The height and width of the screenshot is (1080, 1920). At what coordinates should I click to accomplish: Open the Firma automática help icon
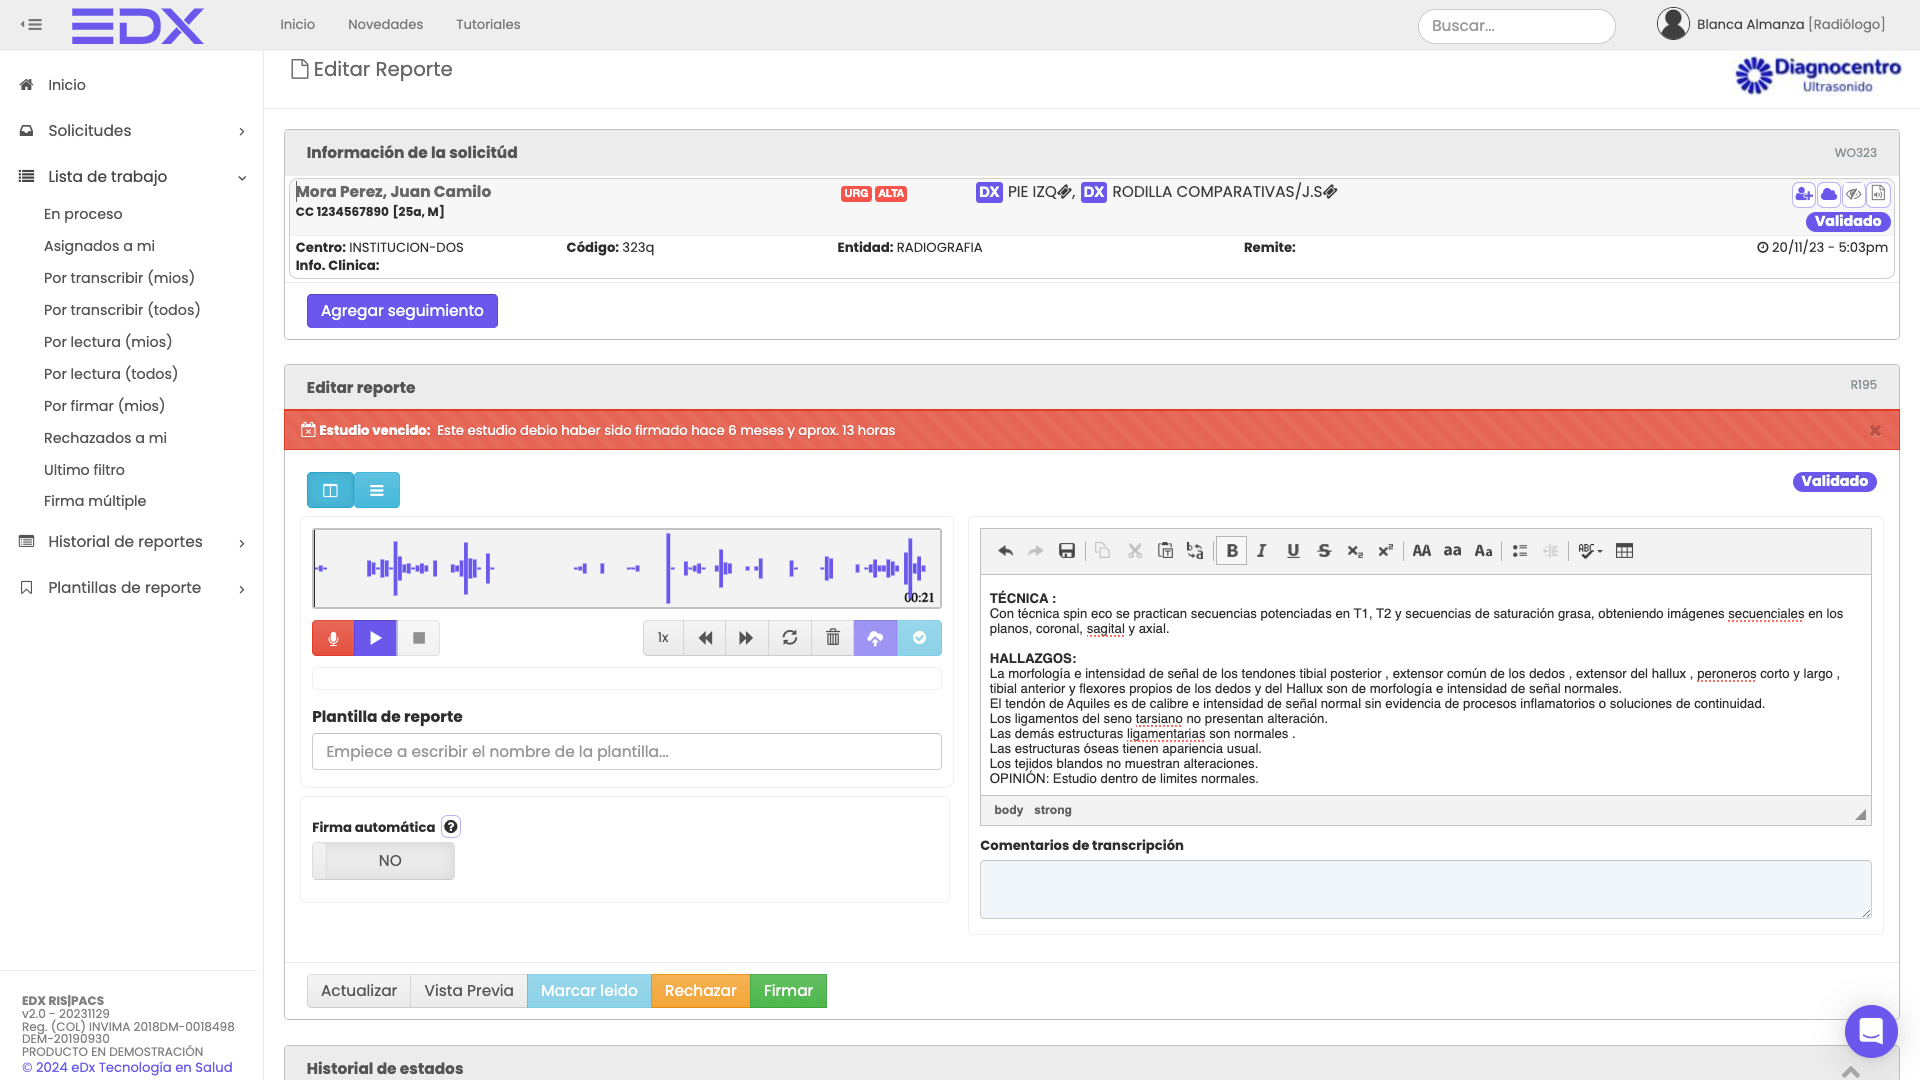coord(451,827)
